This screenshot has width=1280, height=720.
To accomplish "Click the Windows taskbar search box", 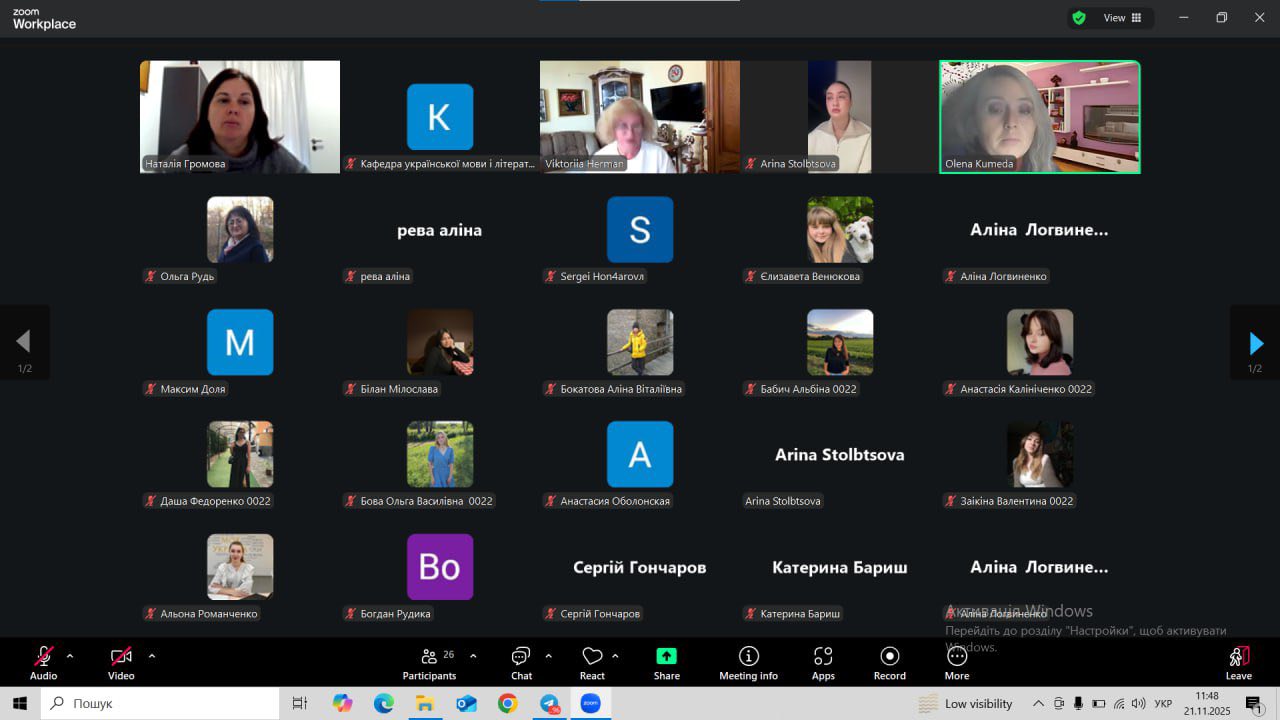I will tap(160, 703).
